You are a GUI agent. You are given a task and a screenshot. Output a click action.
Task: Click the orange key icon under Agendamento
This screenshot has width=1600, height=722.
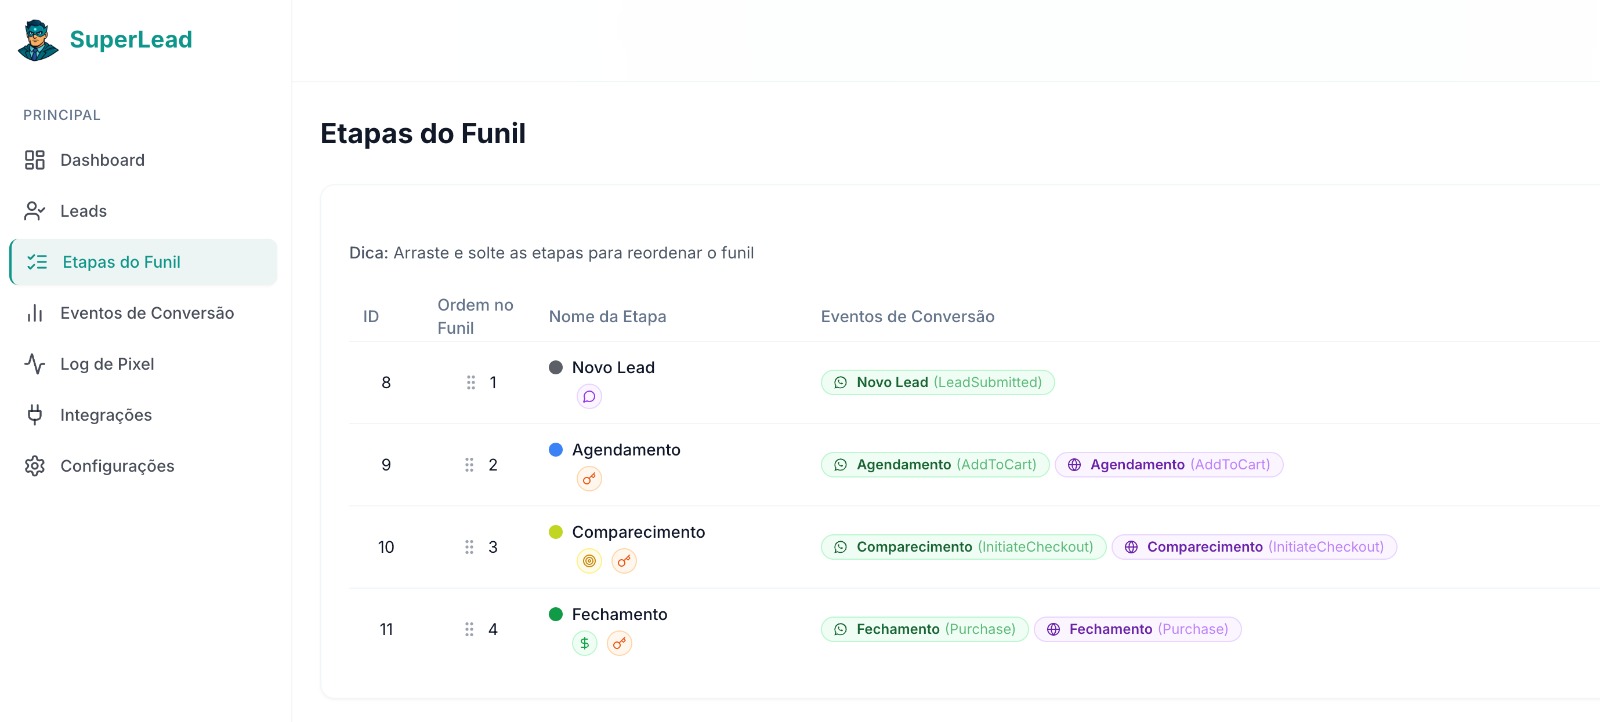click(589, 479)
